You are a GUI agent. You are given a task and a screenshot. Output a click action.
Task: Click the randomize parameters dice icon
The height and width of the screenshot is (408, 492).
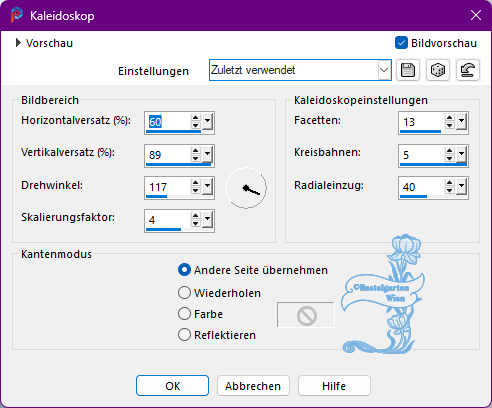(438, 70)
